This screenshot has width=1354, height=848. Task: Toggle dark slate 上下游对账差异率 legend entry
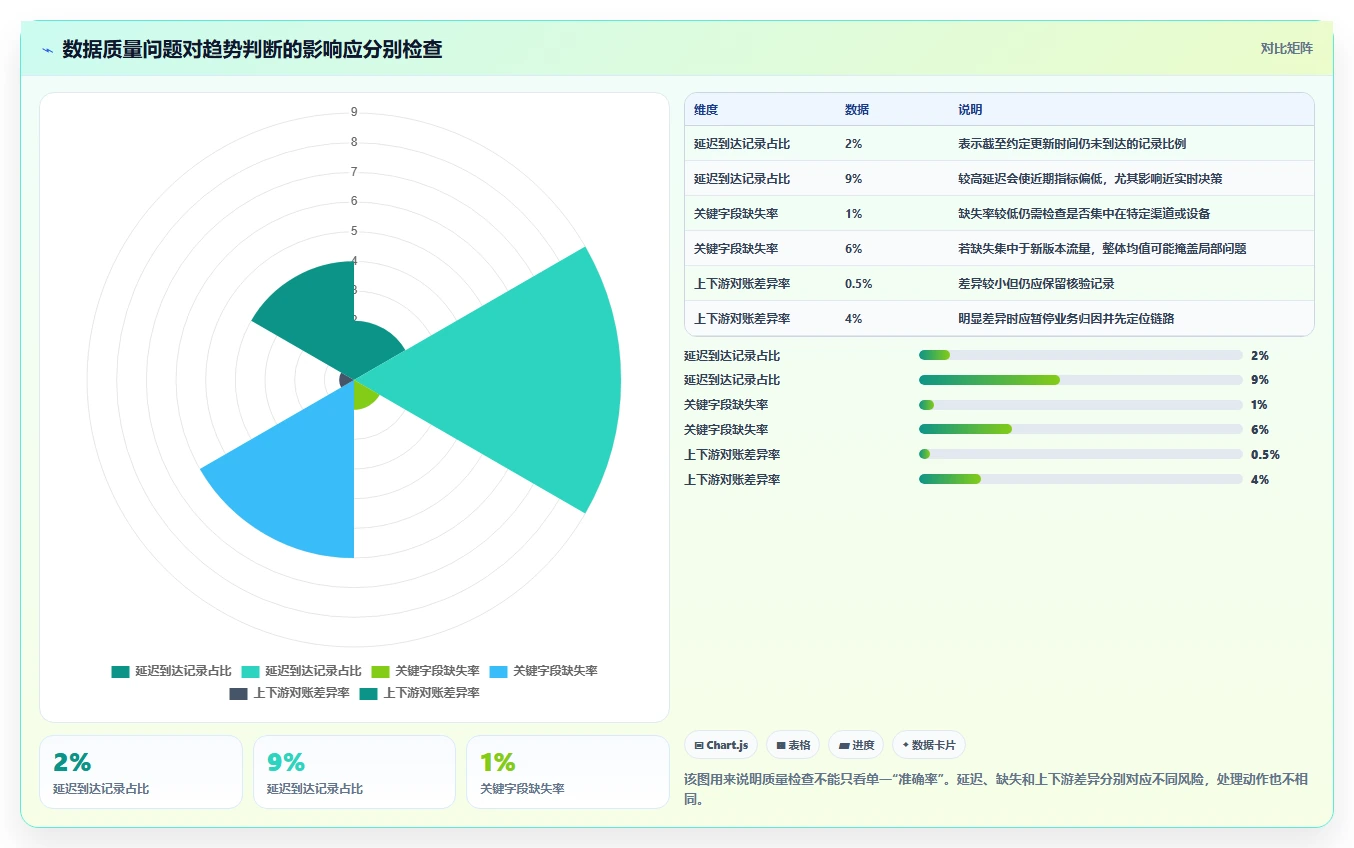coord(289,693)
